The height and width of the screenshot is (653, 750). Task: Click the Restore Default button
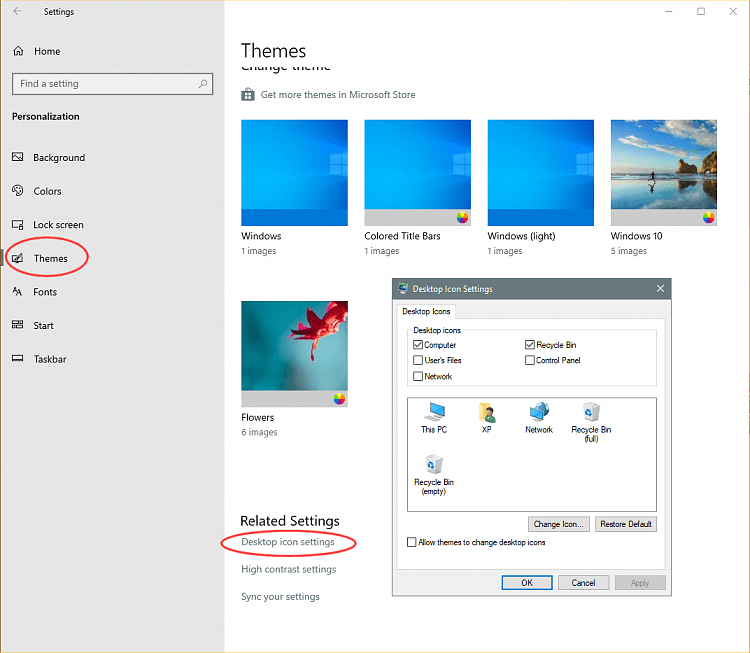tap(626, 524)
